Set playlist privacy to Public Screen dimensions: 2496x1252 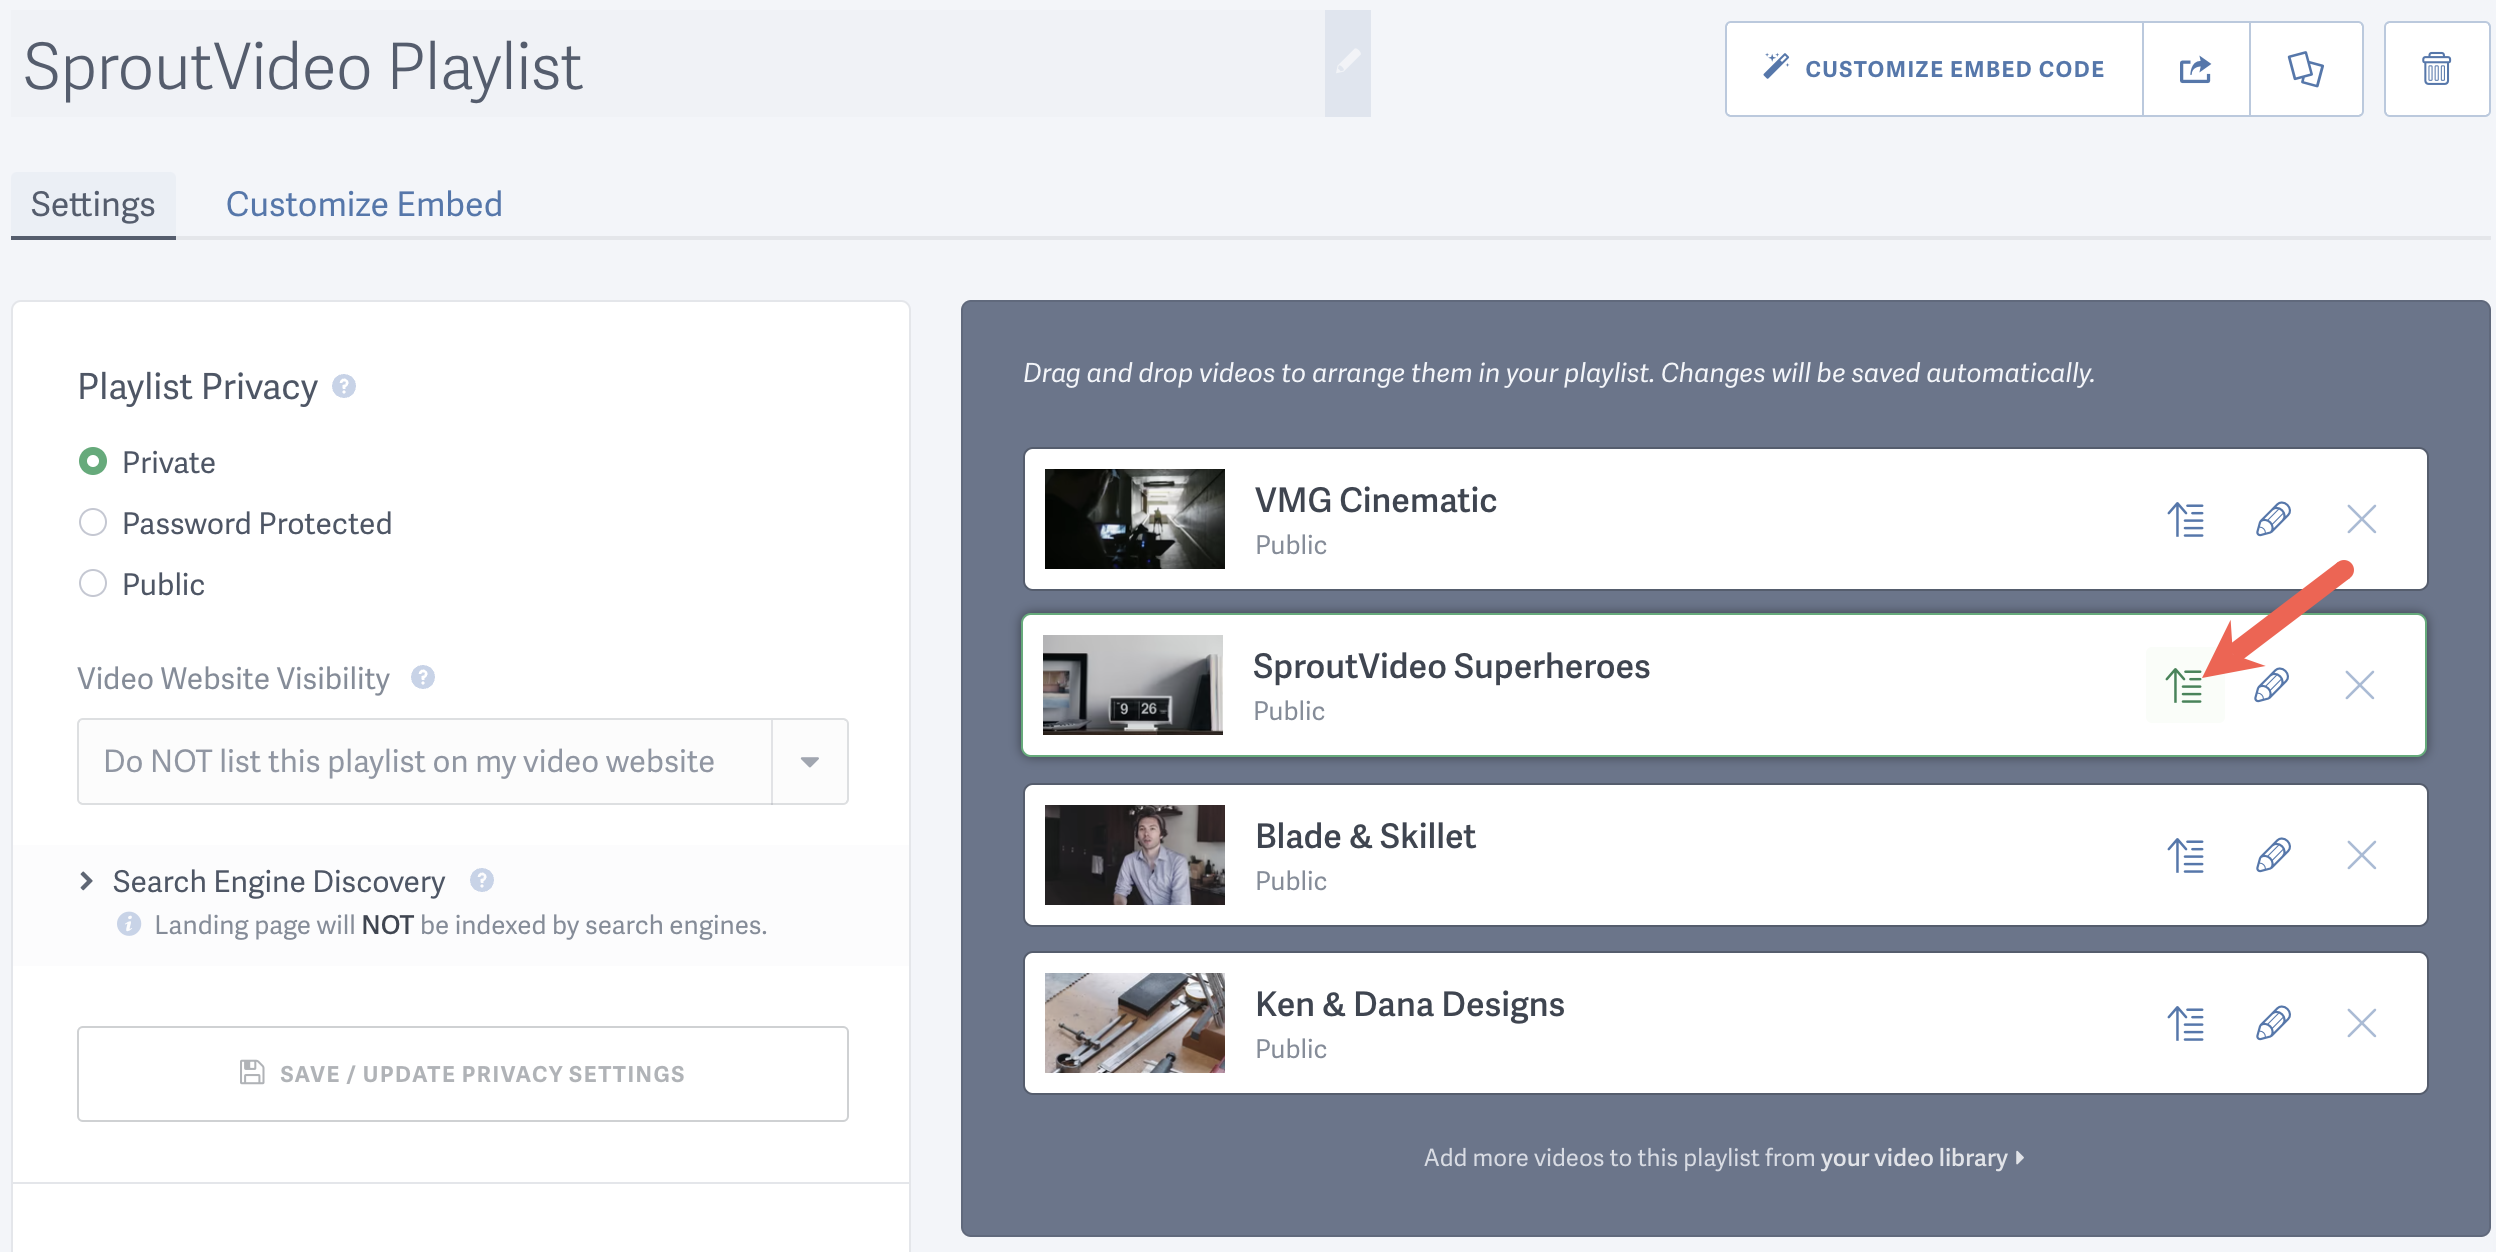(93, 583)
